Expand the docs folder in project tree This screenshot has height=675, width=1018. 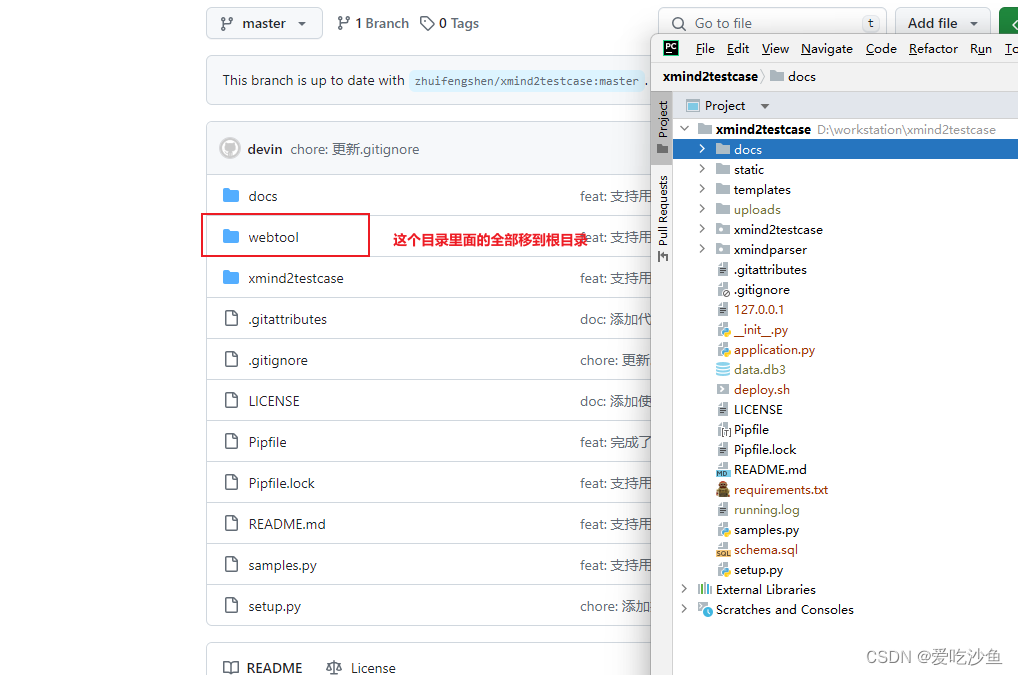702,149
